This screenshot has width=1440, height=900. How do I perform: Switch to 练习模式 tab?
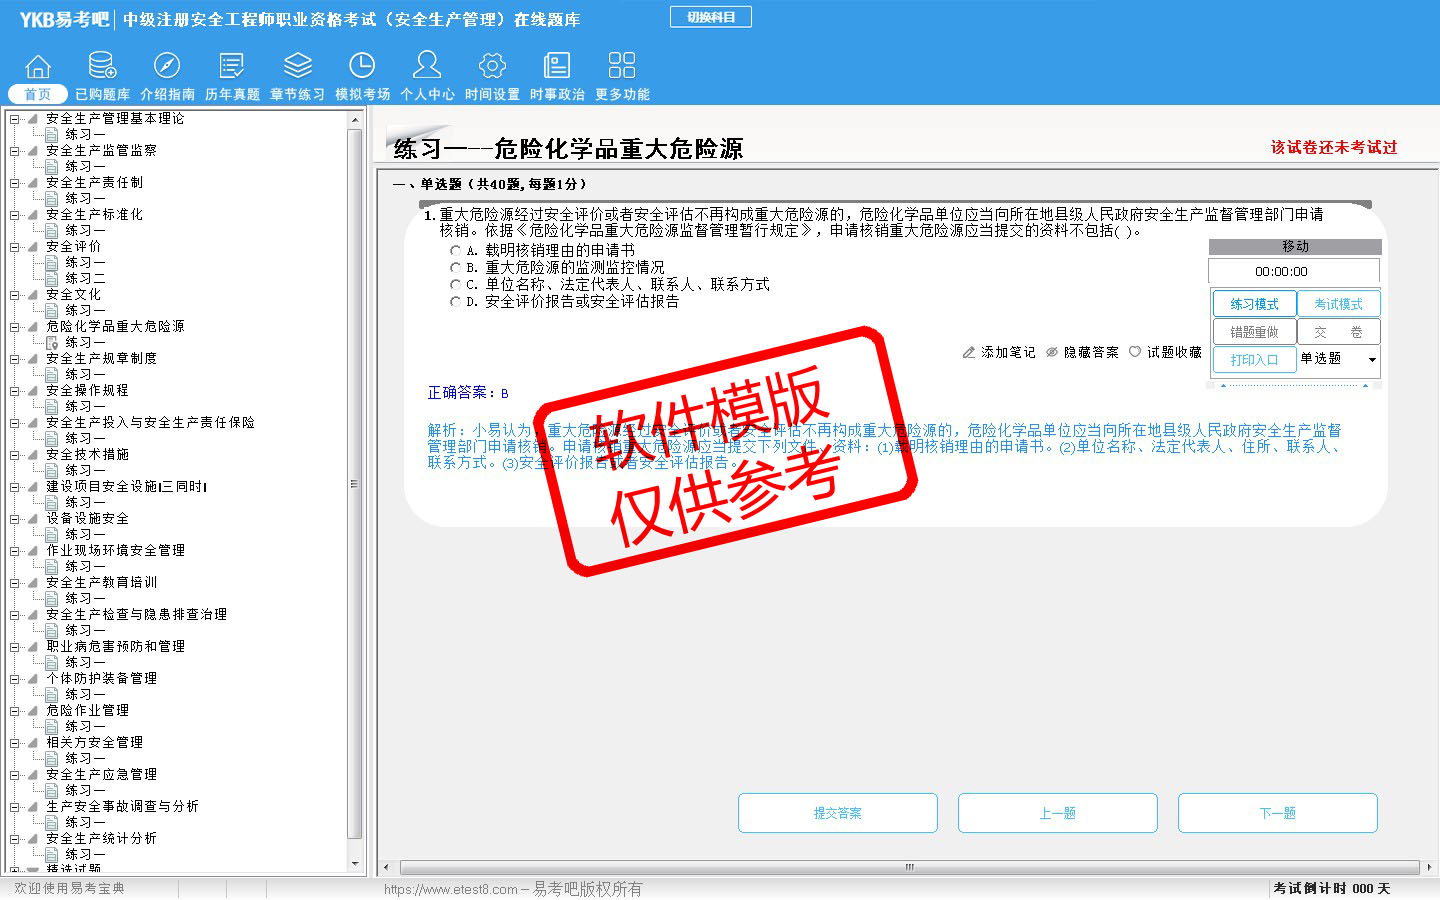pos(1254,304)
